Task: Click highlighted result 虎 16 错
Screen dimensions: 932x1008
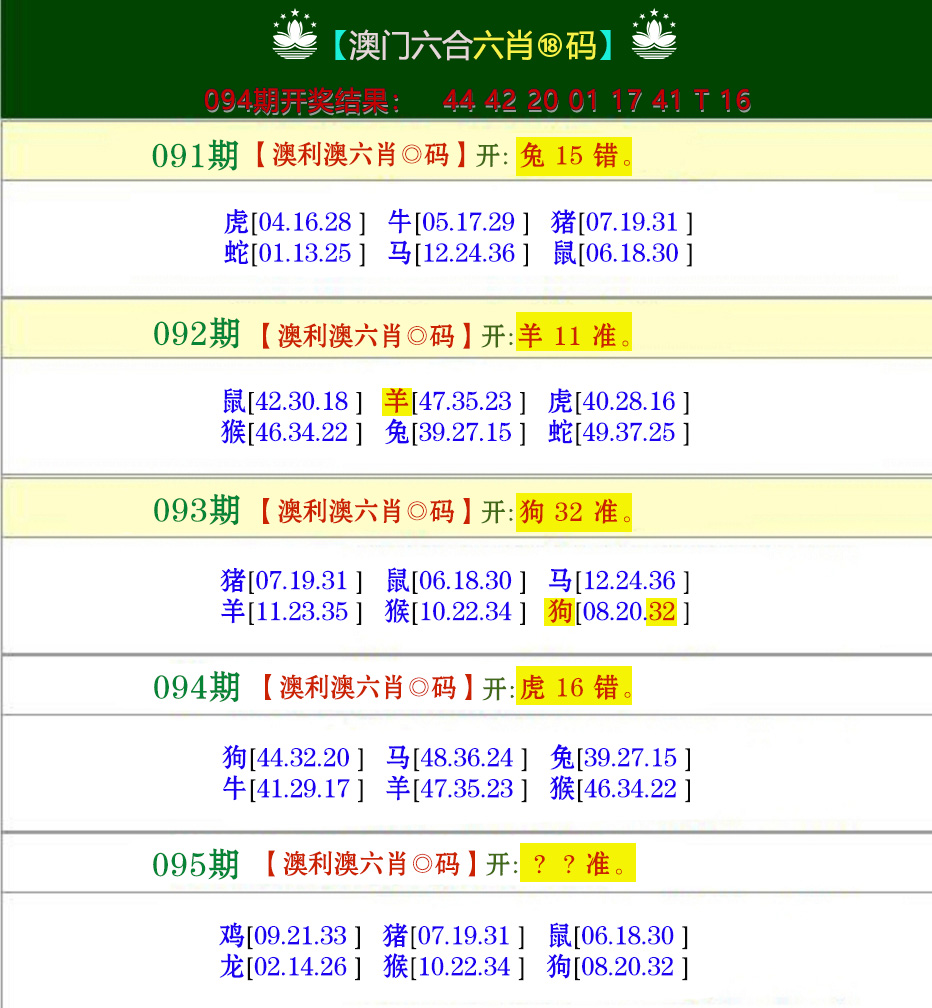Action: pyautogui.click(x=574, y=687)
